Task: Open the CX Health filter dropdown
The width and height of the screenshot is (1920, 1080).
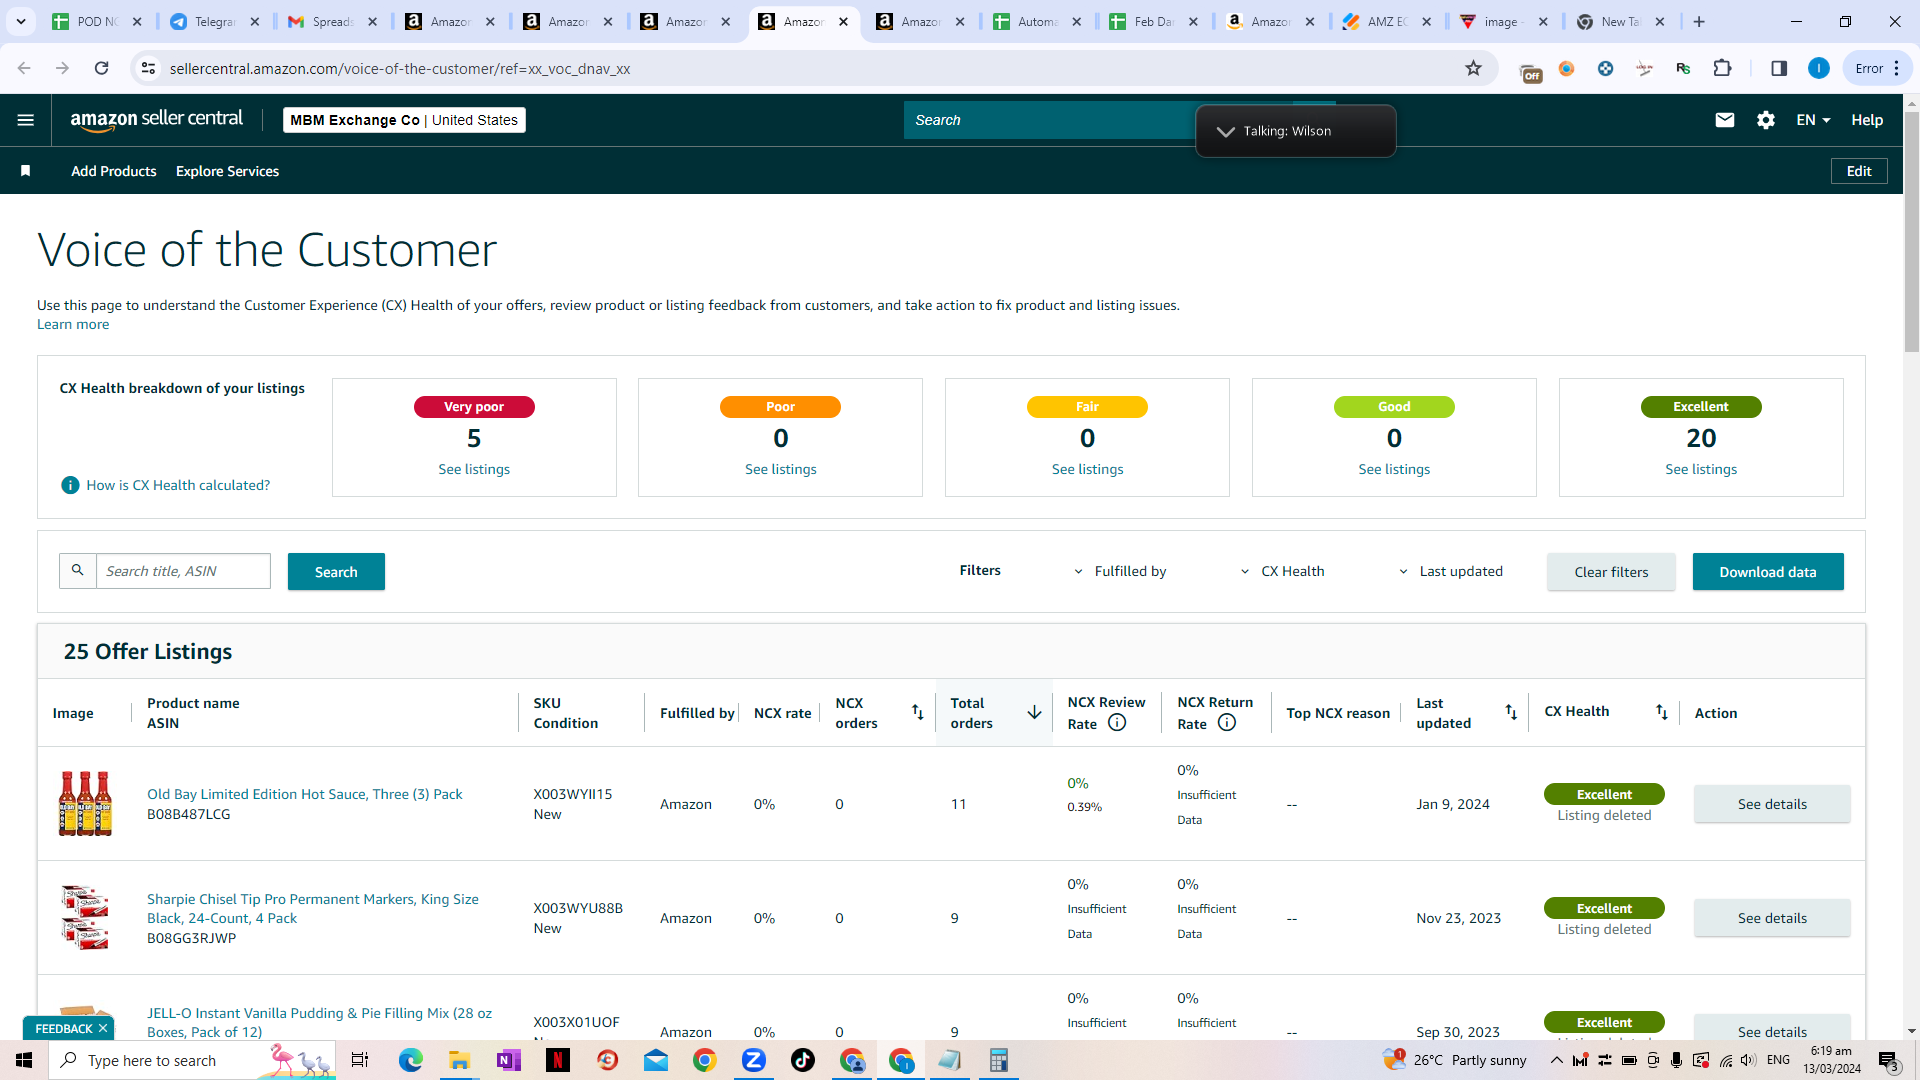Action: pyautogui.click(x=1282, y=571)
